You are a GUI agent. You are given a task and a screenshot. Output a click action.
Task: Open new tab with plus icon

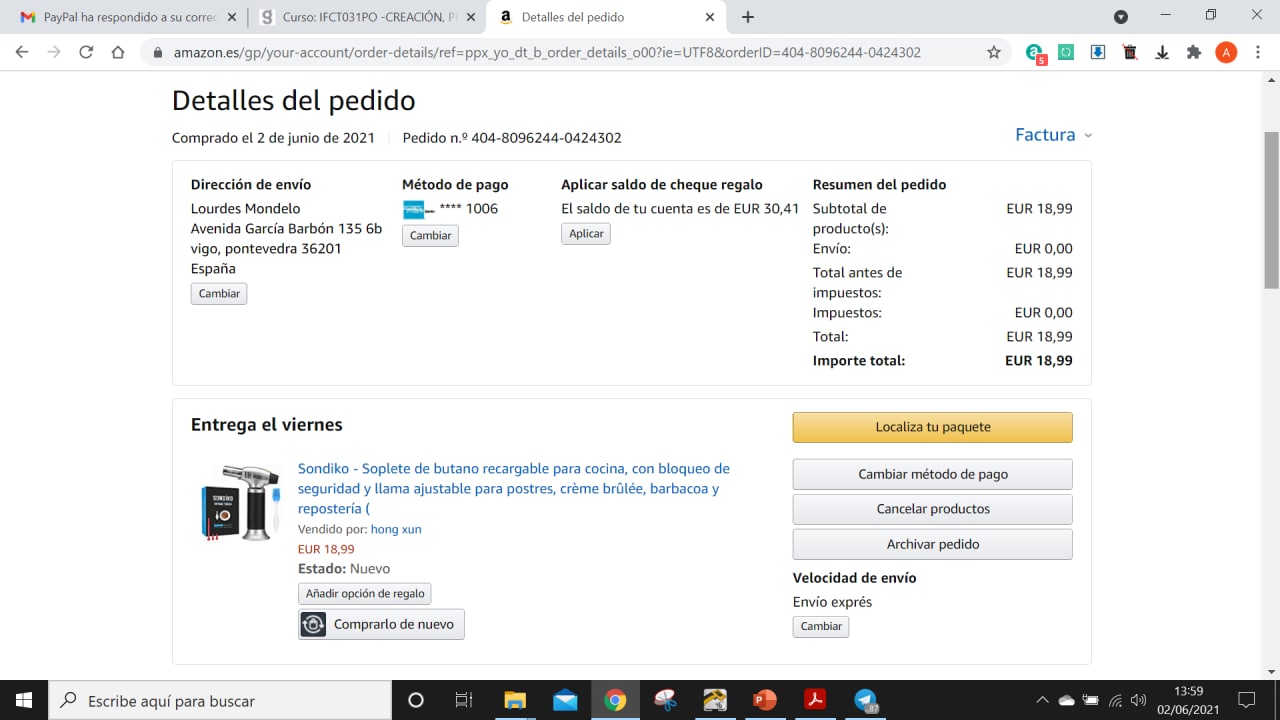[748, 17]
